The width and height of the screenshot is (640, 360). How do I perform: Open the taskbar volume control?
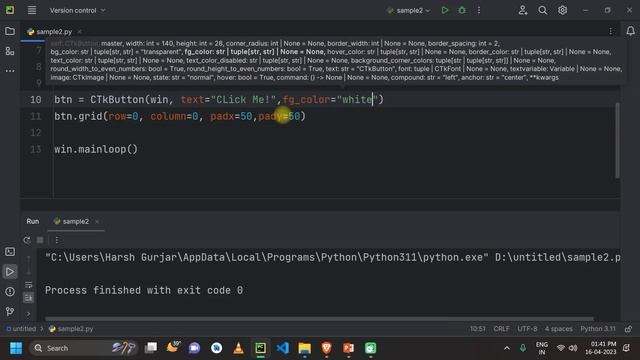[x=573, y=348]
